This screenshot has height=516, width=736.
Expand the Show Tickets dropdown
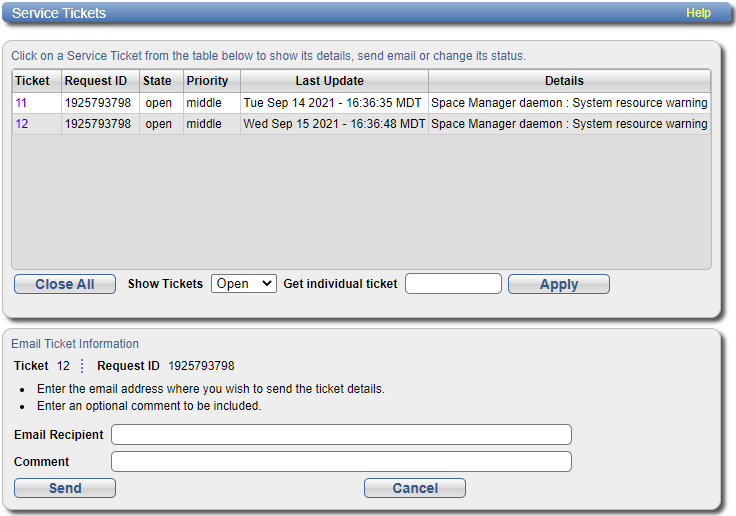[x=243, y=284]
